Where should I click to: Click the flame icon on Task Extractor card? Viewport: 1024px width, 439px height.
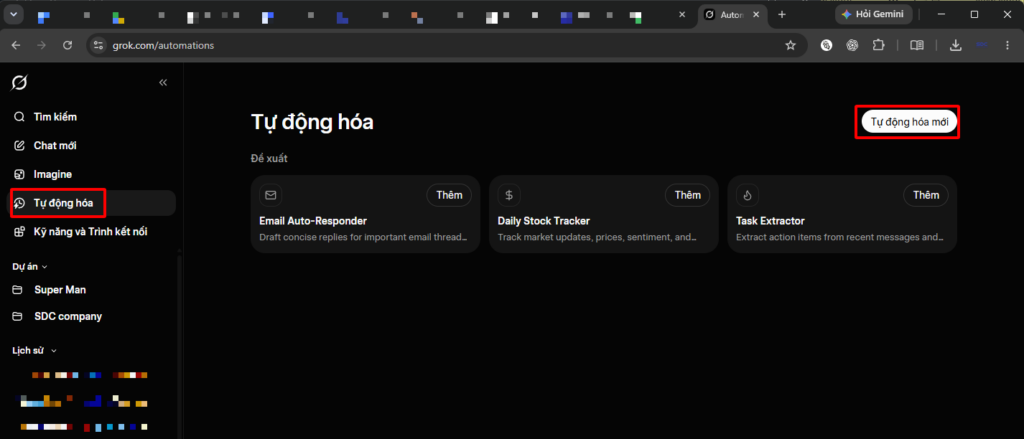(x=747, y=195)
